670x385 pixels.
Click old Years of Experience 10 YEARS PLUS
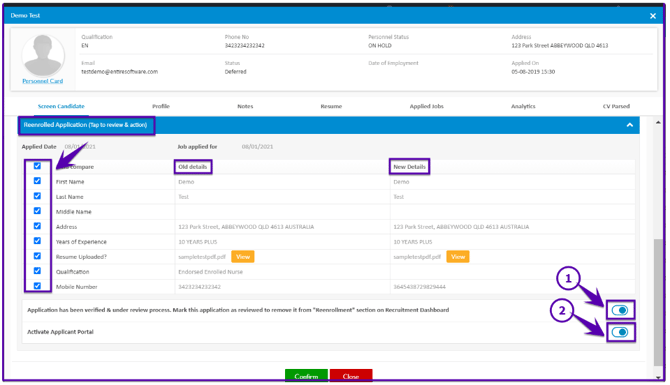point(197,242)
